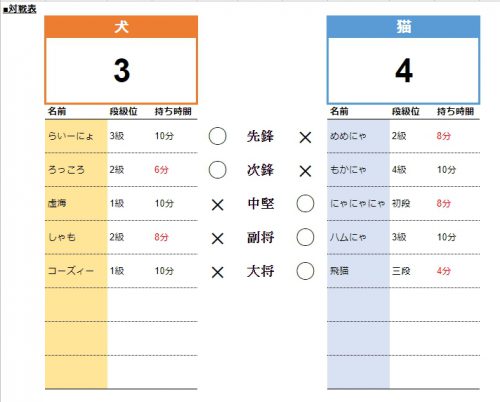This screenshot has height=402, width=500.
Task: Select the circle mark left of 次鋒
Action: pos(217,170)
